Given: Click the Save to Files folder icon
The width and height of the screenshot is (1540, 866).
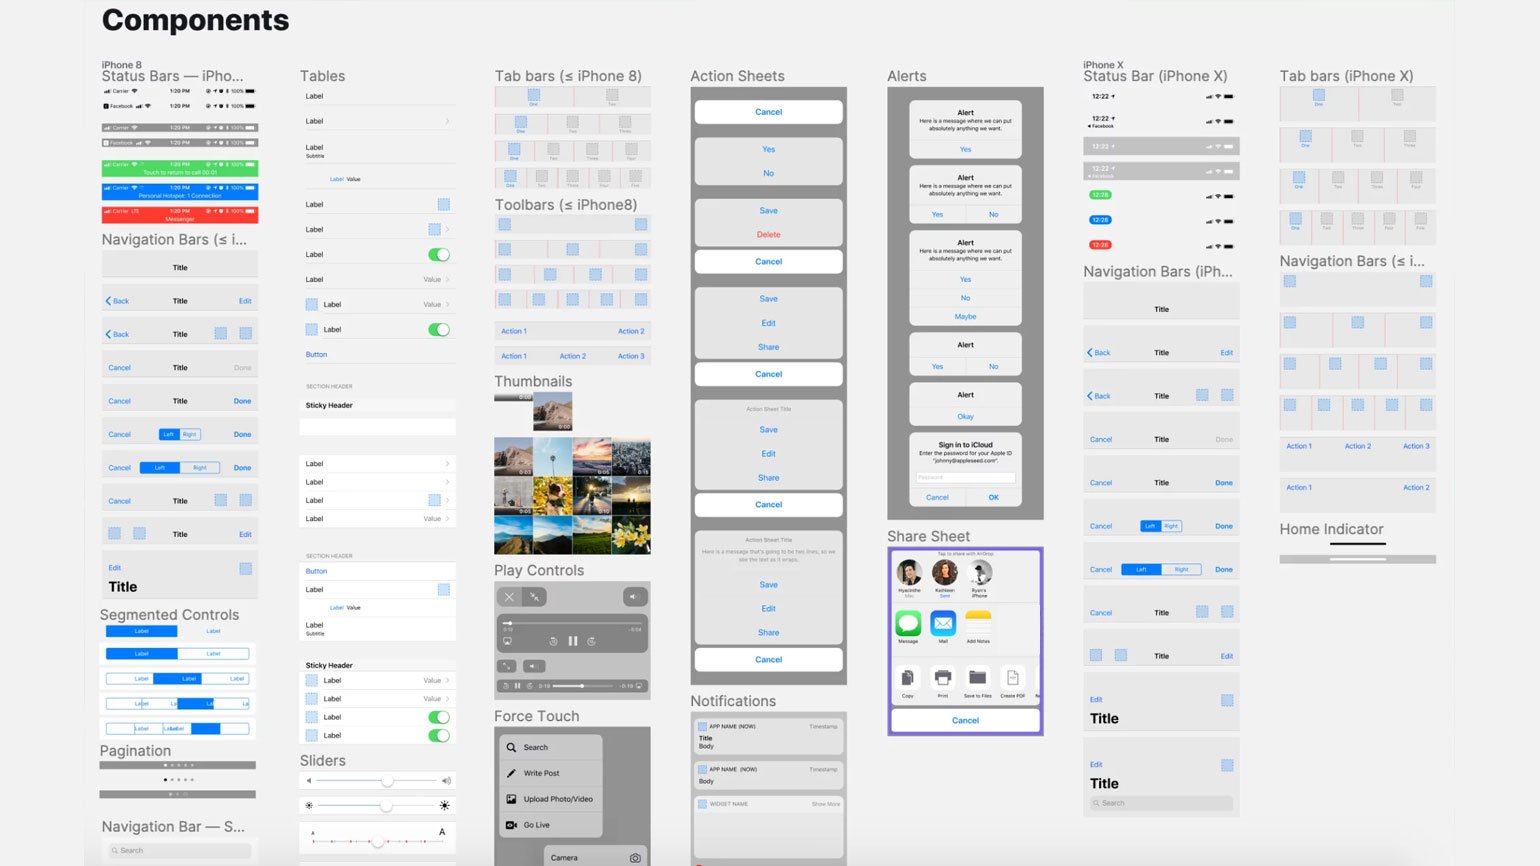Looking at the screenshot, I should point(978,677).
